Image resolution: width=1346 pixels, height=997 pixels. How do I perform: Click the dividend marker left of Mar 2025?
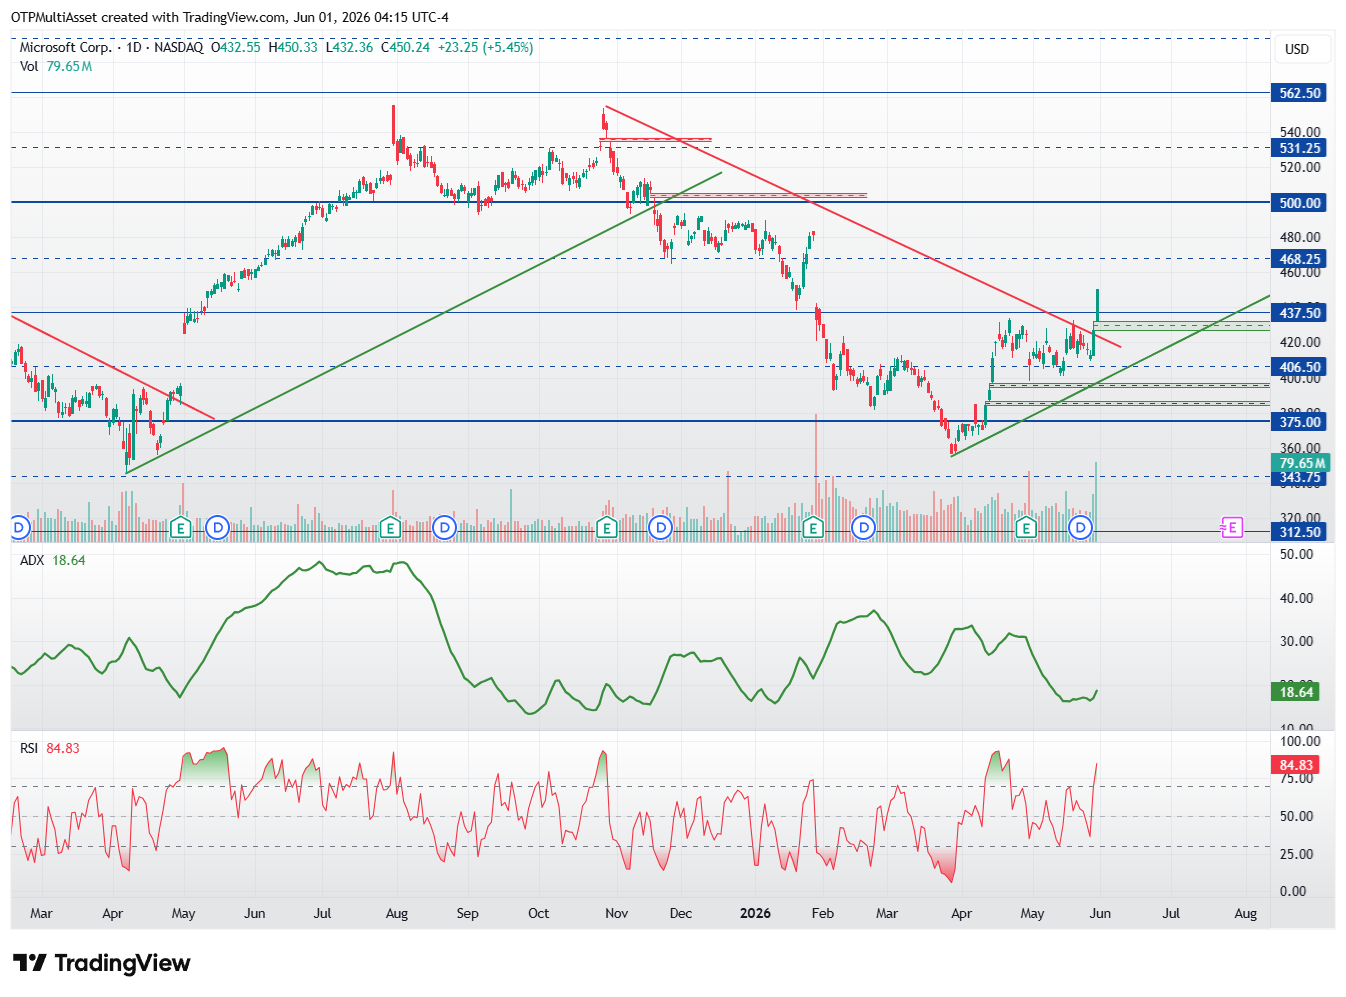(18, 527)
